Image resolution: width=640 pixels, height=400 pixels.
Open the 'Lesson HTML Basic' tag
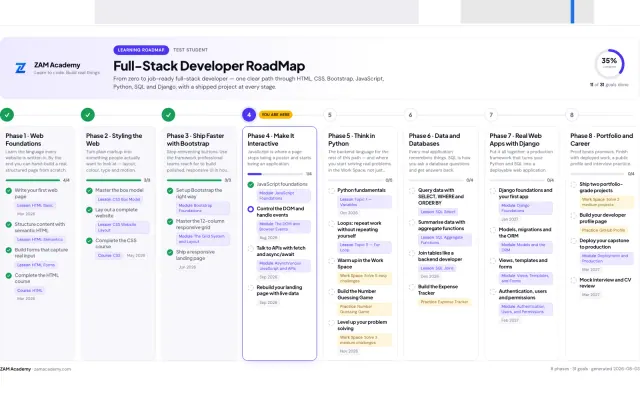pos(35,206)
